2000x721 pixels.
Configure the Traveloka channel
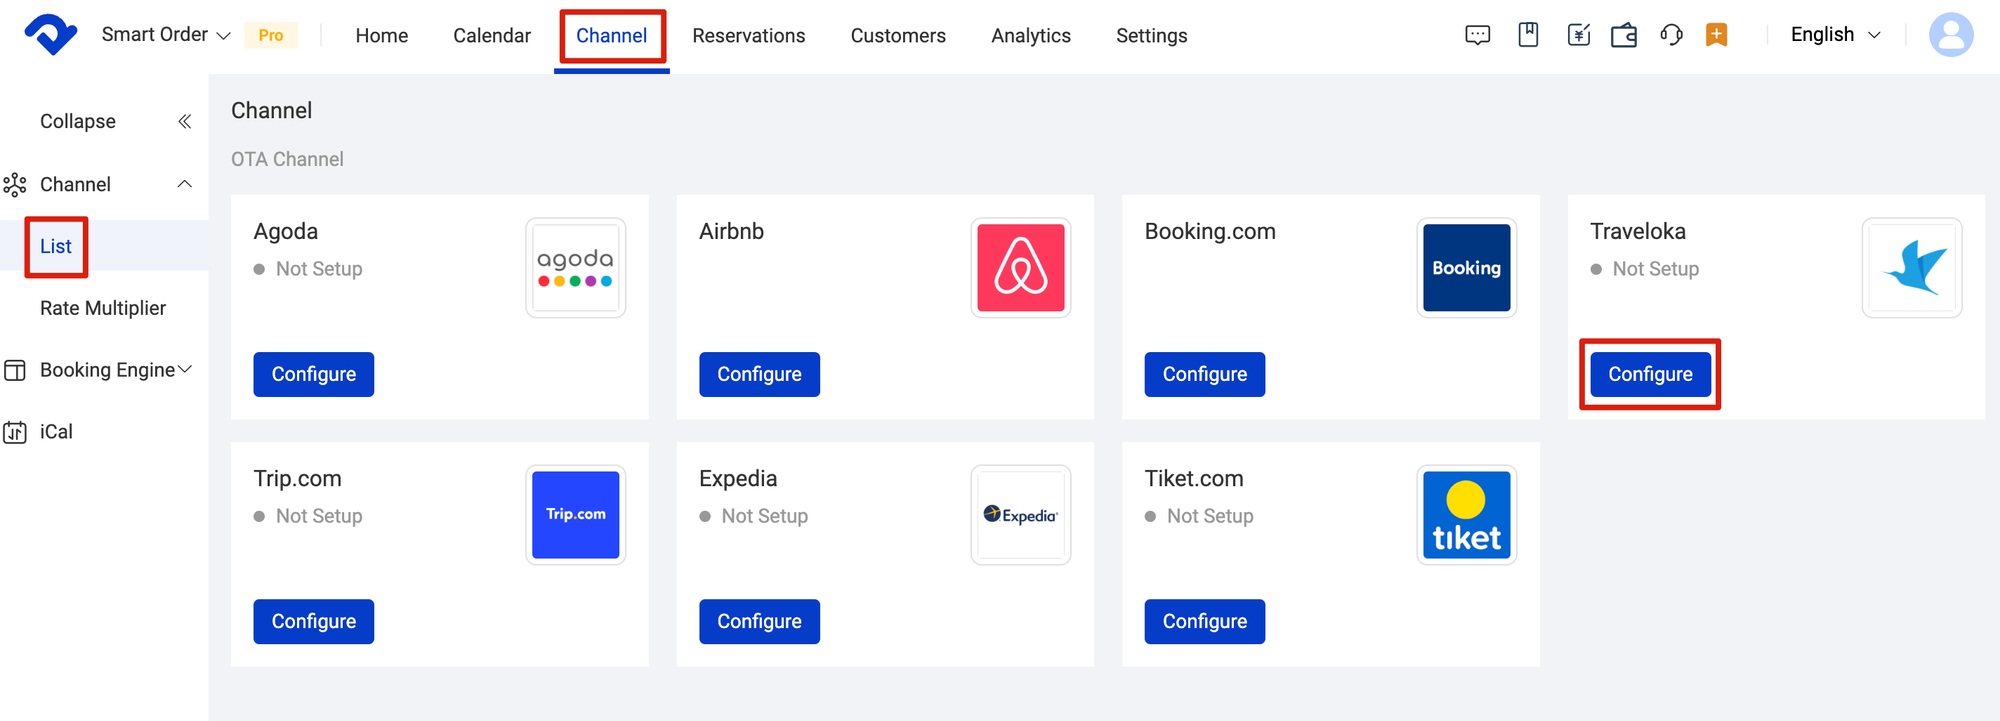point(1649,374)
